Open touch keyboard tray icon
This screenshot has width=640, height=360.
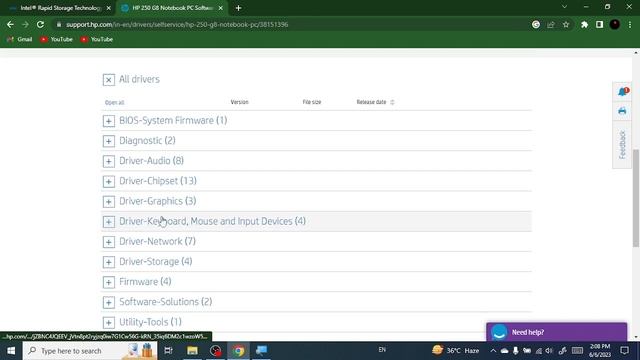pos(577,351)
